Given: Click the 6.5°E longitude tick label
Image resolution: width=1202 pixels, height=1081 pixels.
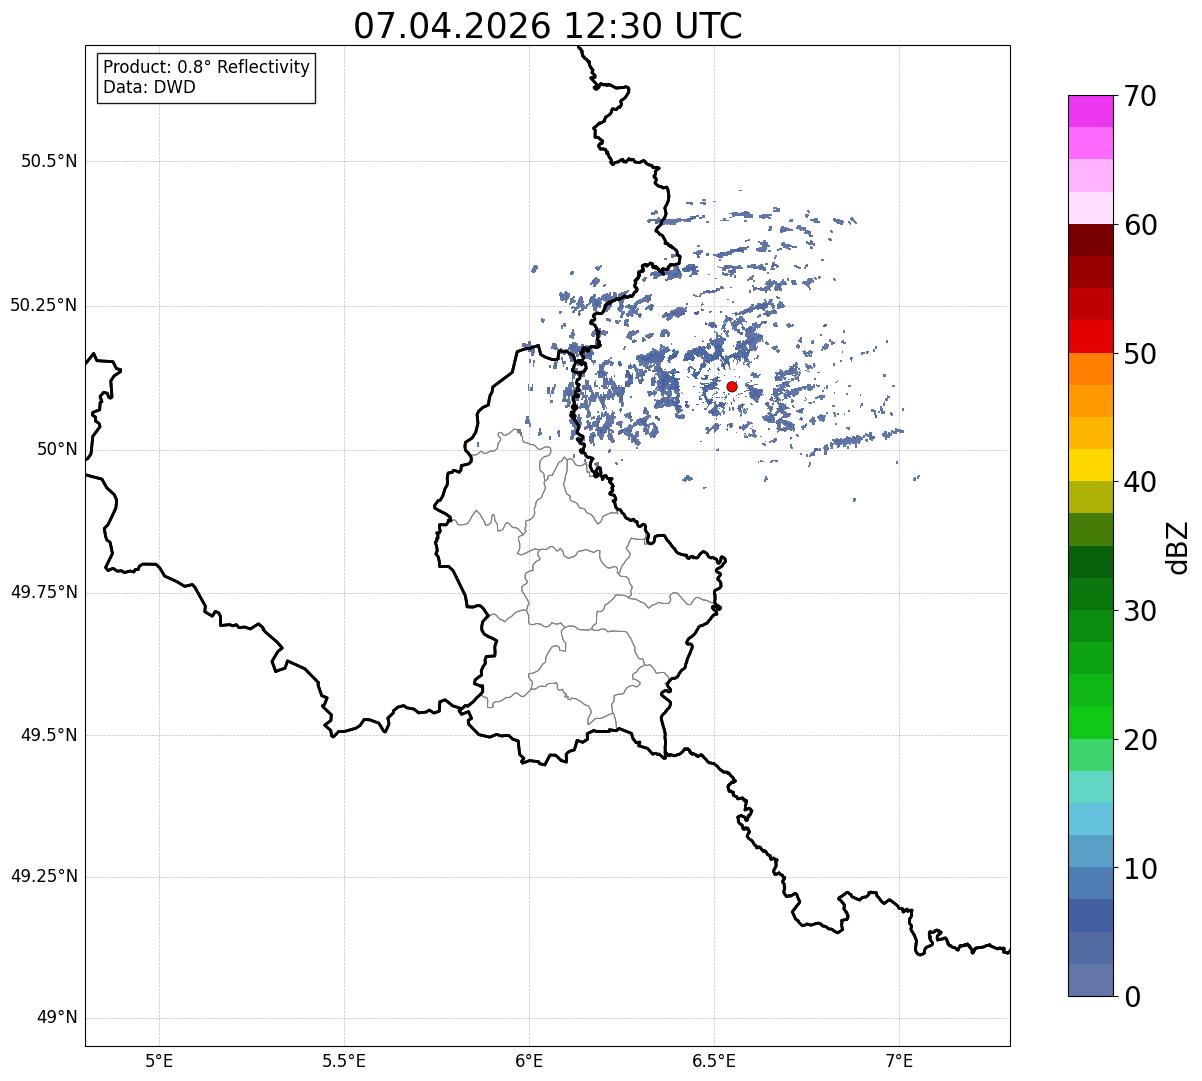Looking at the screenshot, I should click(714, 1060).
